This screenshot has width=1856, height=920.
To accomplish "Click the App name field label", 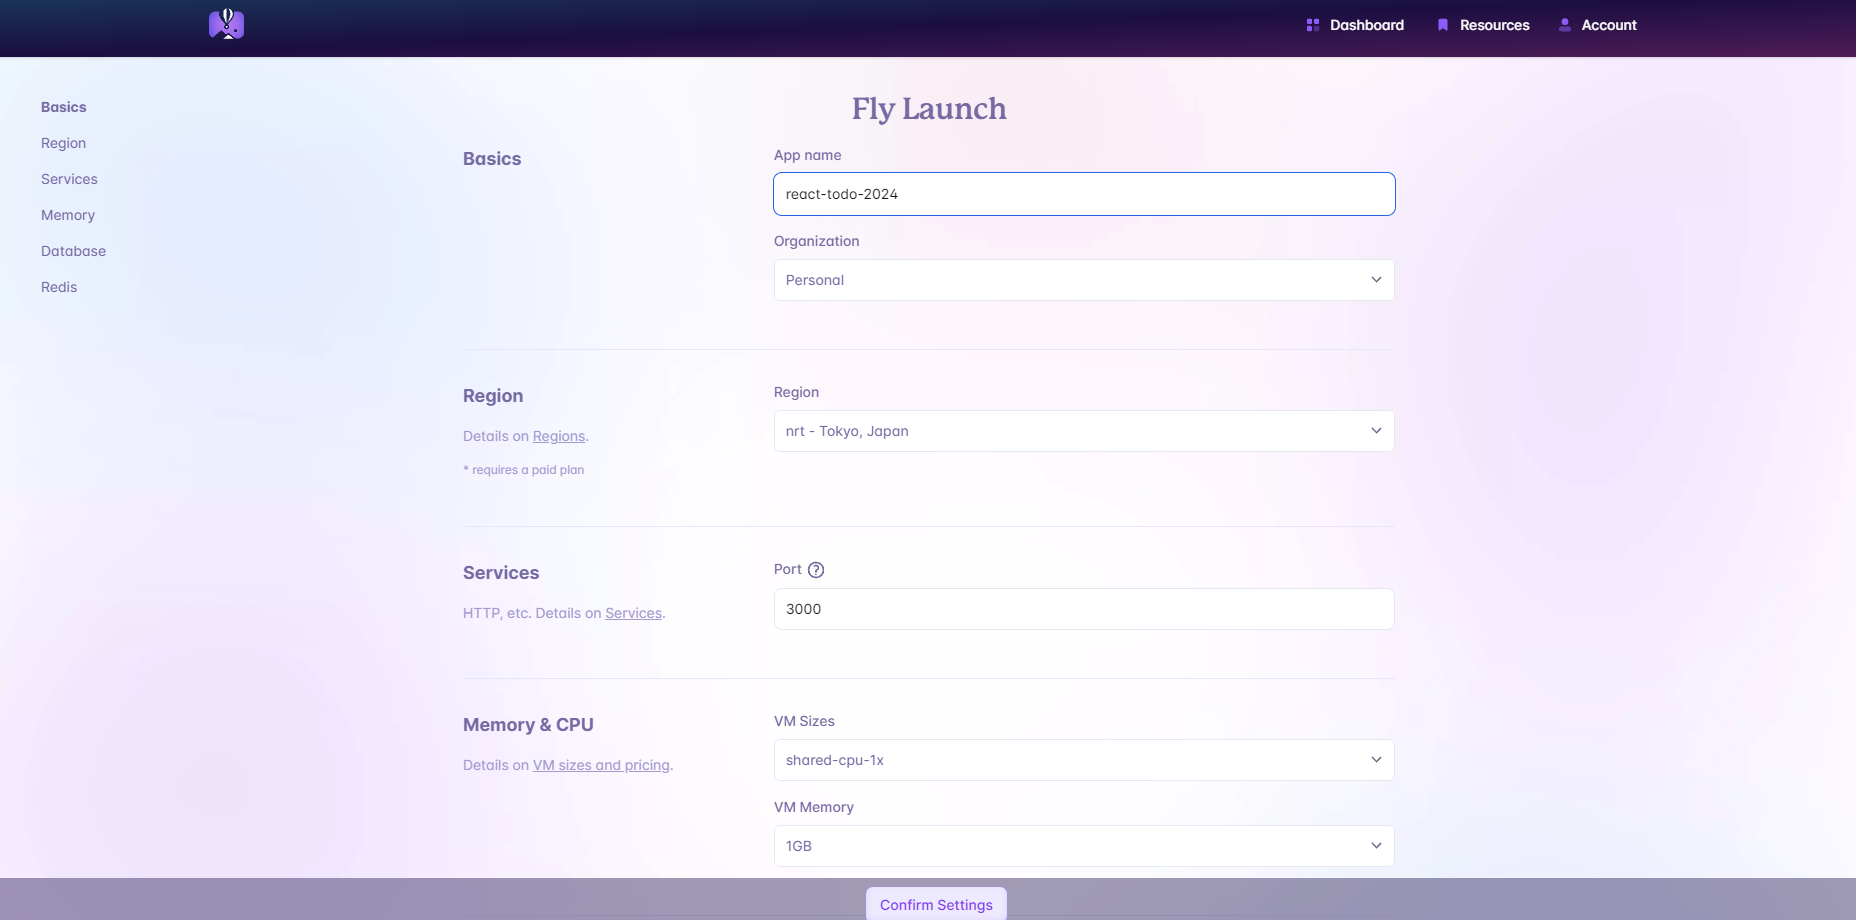I will click(x=808, y=155).
